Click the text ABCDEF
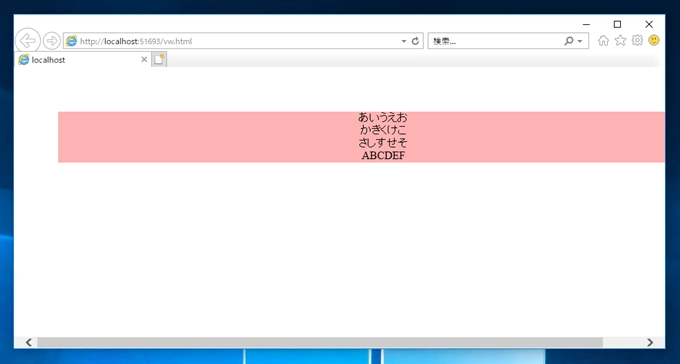Viewport: 680px width, 364px height. [x=383, y=156]
